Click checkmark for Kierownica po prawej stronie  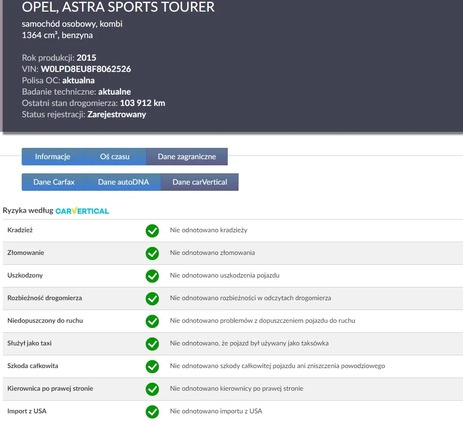click(x=152, y=389)
